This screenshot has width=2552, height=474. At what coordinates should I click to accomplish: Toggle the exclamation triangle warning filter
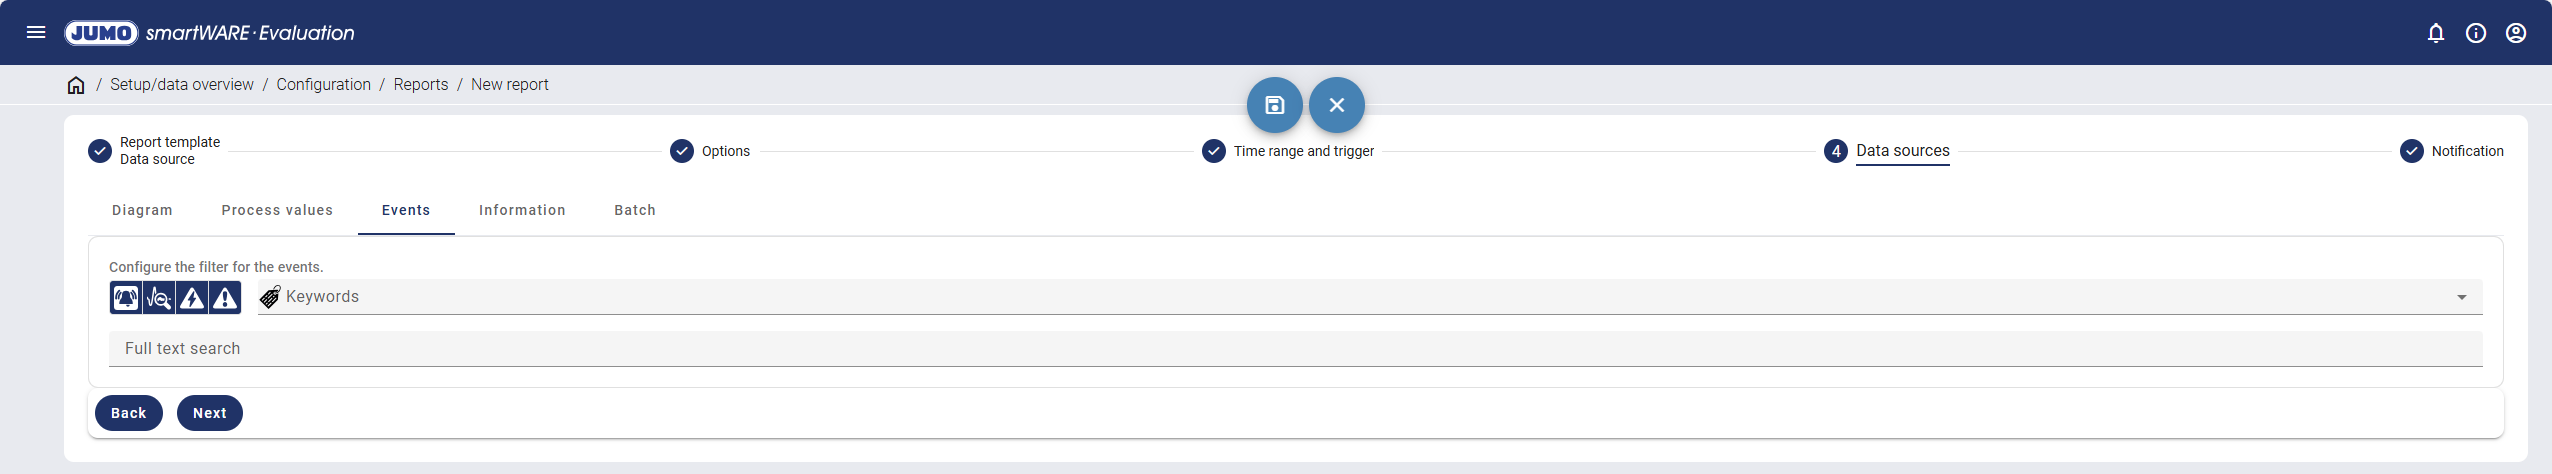pyautogui.click(x=225, y=298)
